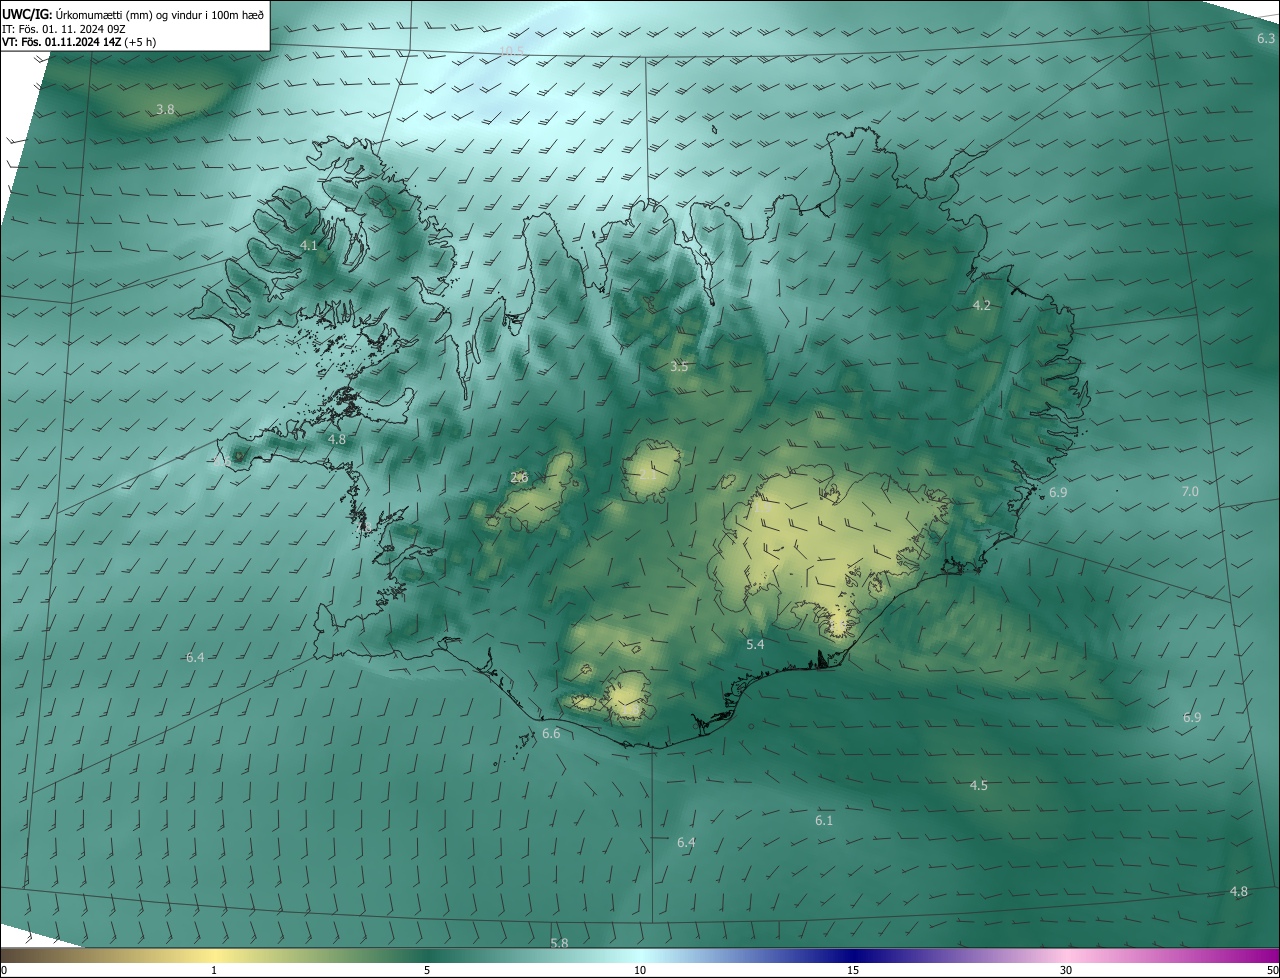The width and height of the screenshot is (1280, 978).
Task: Click the 15 tick on the color scale
Action: (853, 970)
